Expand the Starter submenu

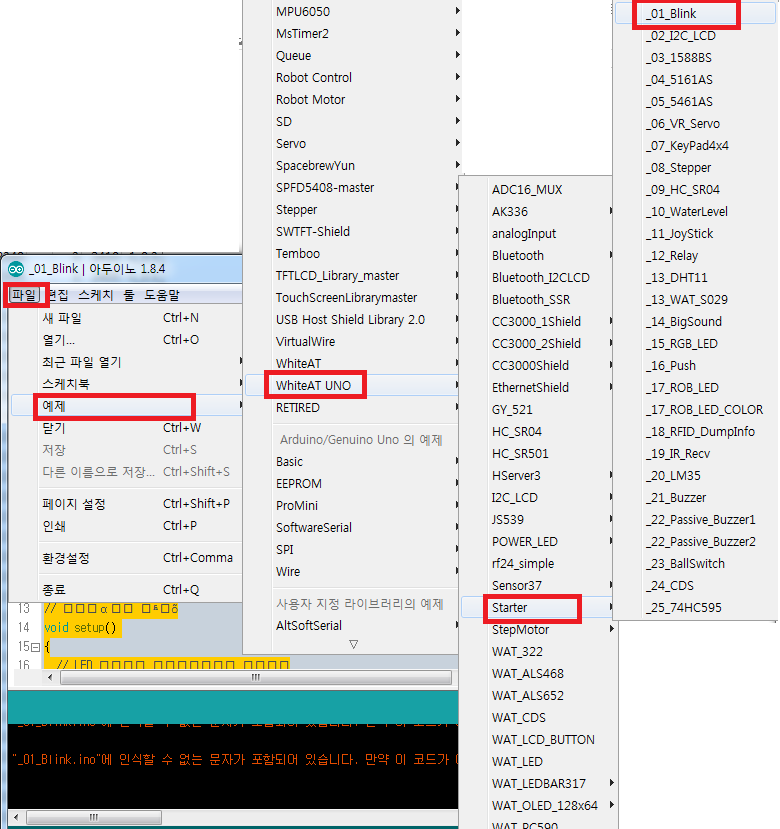[537, 607]
